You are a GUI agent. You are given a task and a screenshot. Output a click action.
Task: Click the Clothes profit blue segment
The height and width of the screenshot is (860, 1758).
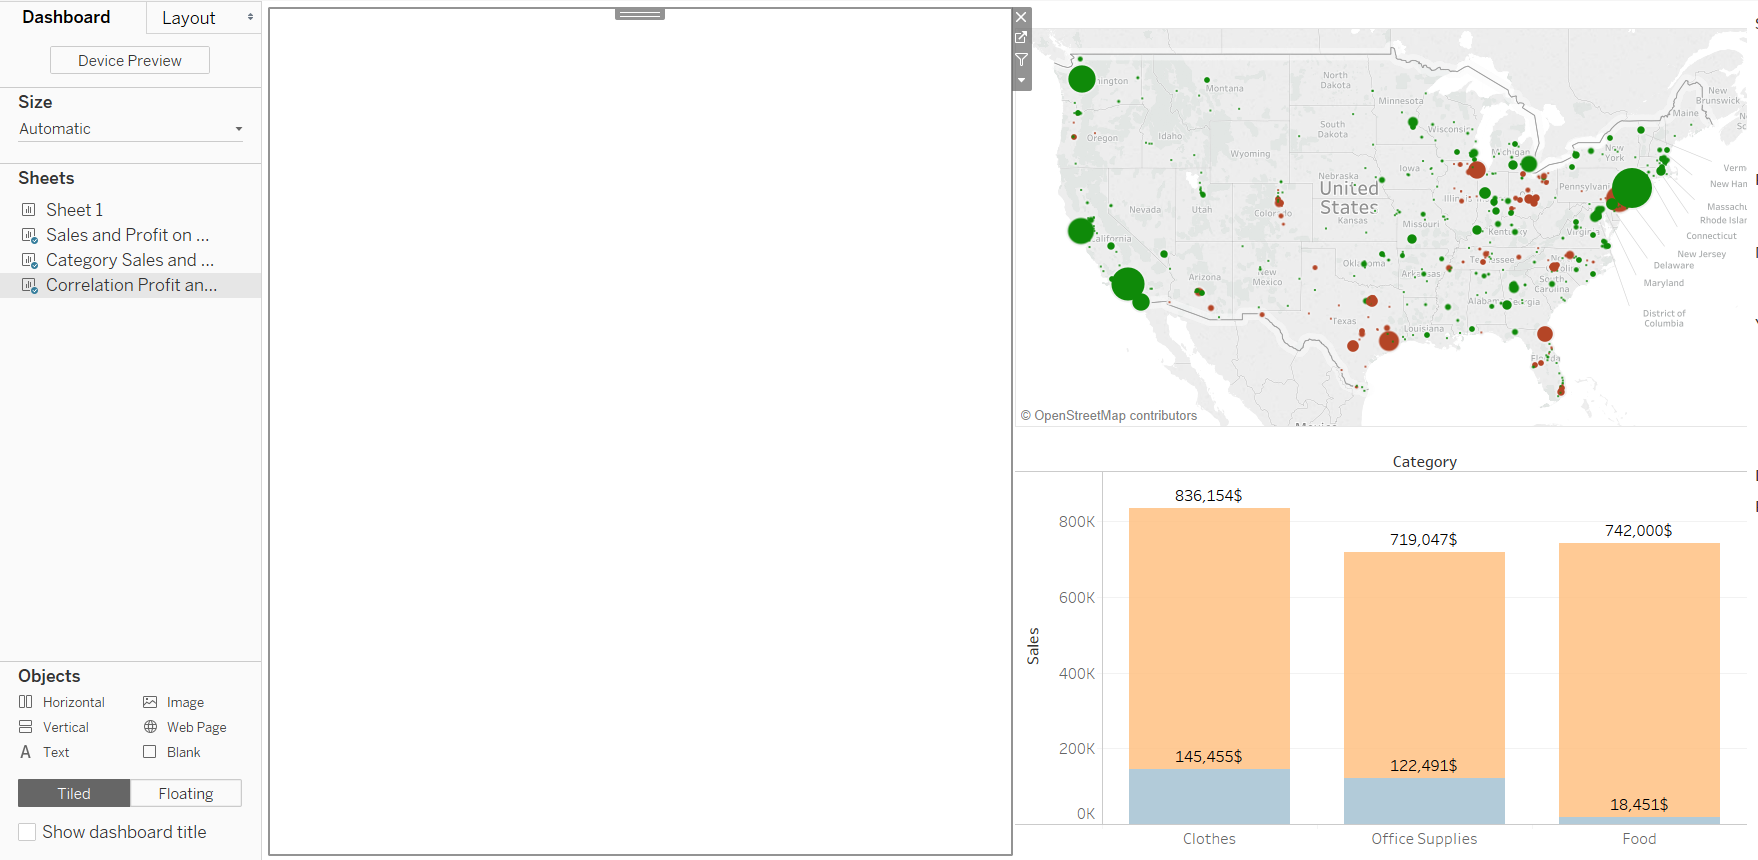(1209, 797)
